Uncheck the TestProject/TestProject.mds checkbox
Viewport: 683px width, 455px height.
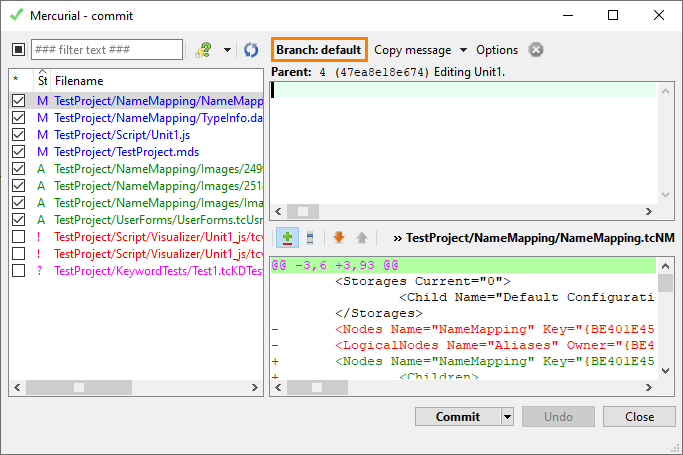click(x=18, y=152)
